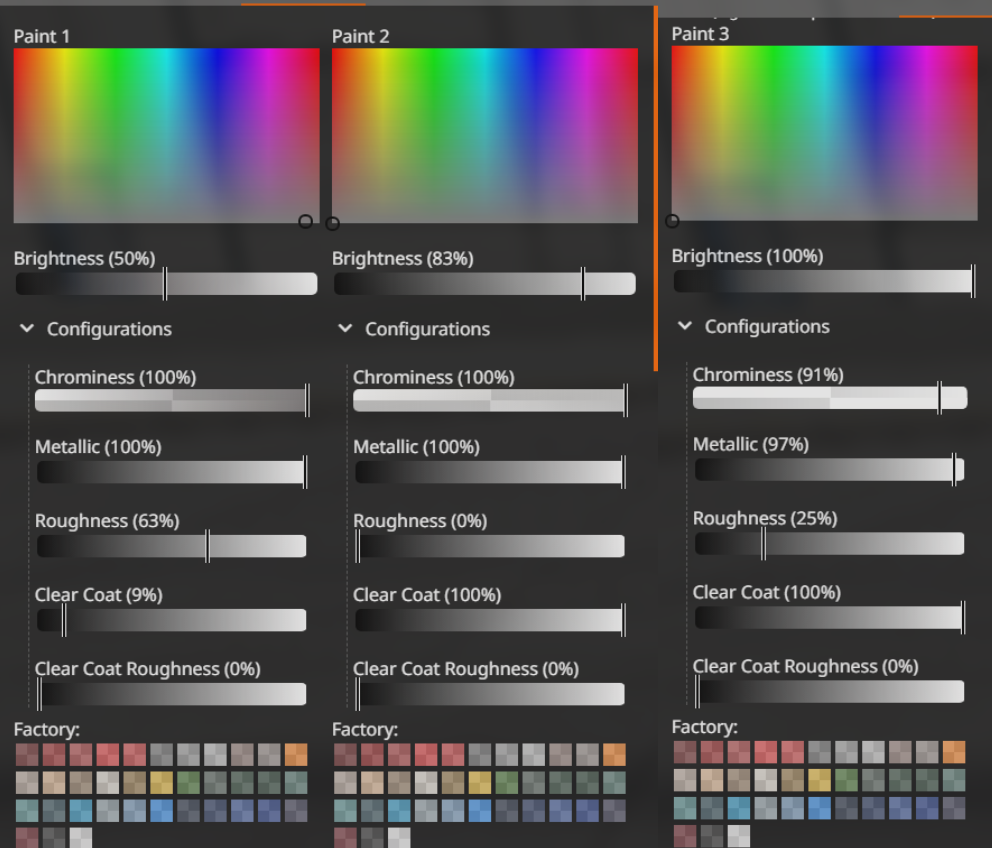Choose yellow factory swatch under Paint 2

480,783
